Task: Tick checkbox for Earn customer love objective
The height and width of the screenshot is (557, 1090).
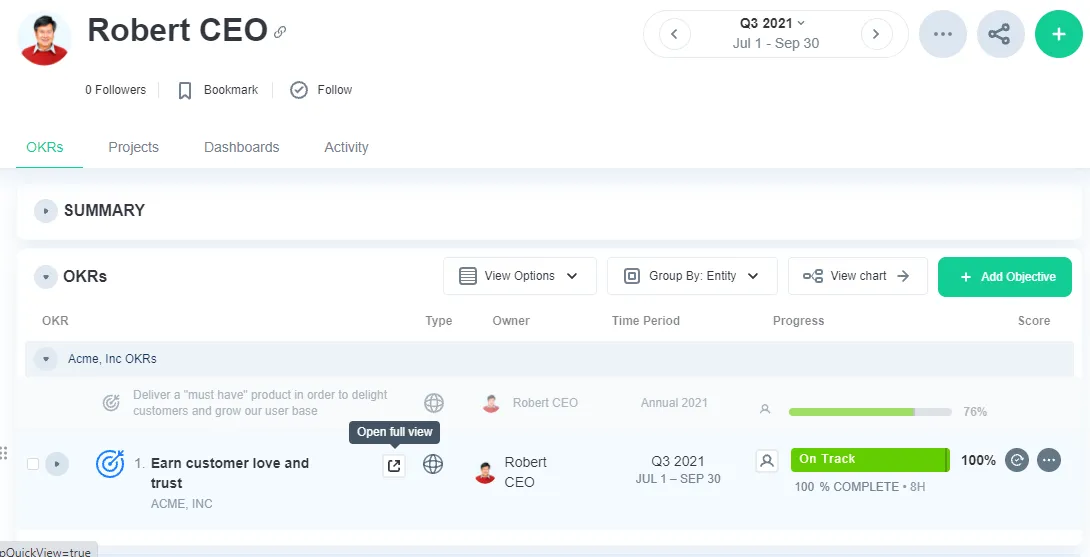Action: [33, 464]
